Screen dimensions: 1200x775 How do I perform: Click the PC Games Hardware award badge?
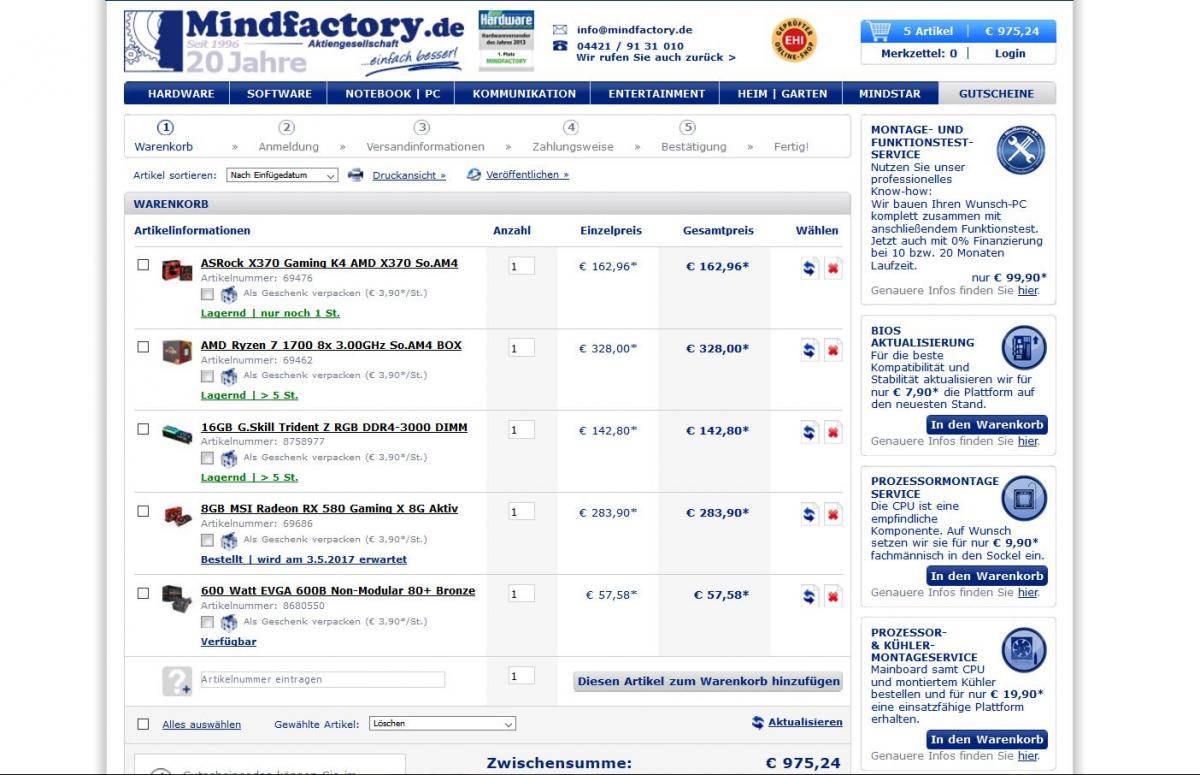(x=506, y=41)
